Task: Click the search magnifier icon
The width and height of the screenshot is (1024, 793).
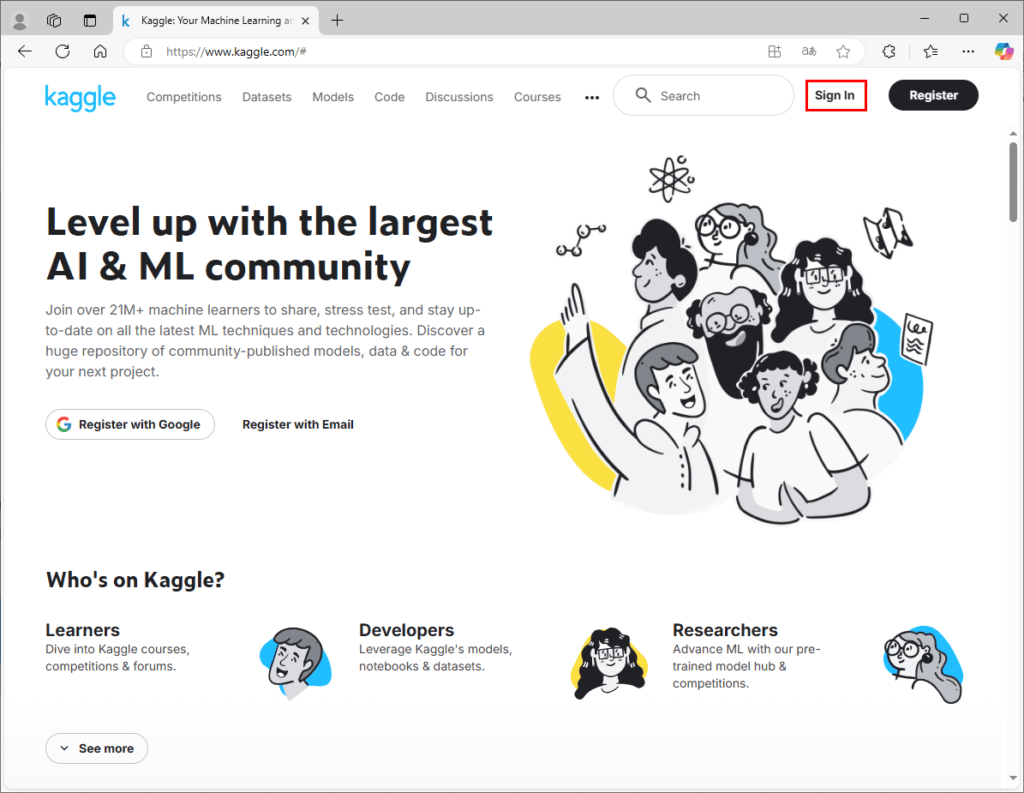Action: click(643, 95)
